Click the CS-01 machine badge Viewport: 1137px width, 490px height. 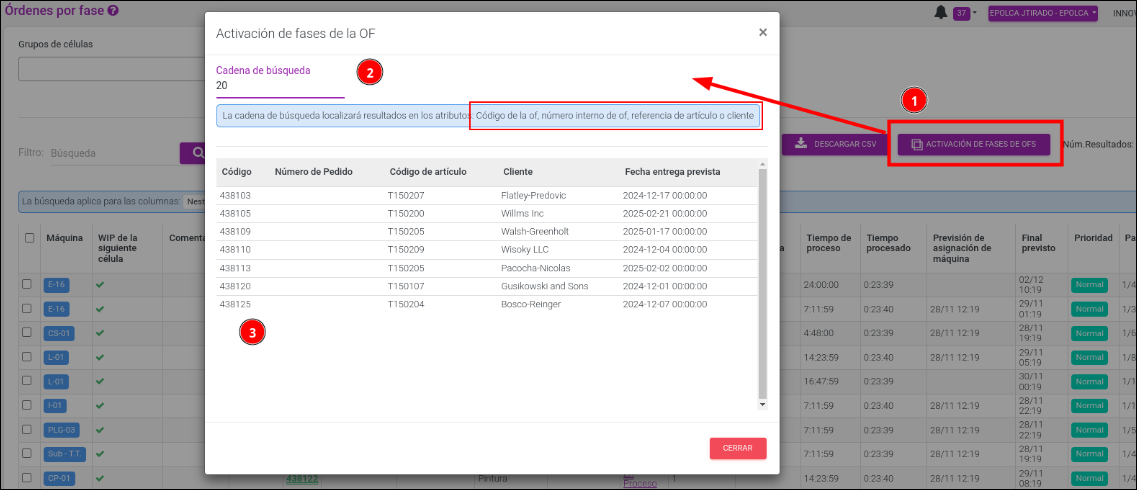pyautogui.click(x=57, y=333)
